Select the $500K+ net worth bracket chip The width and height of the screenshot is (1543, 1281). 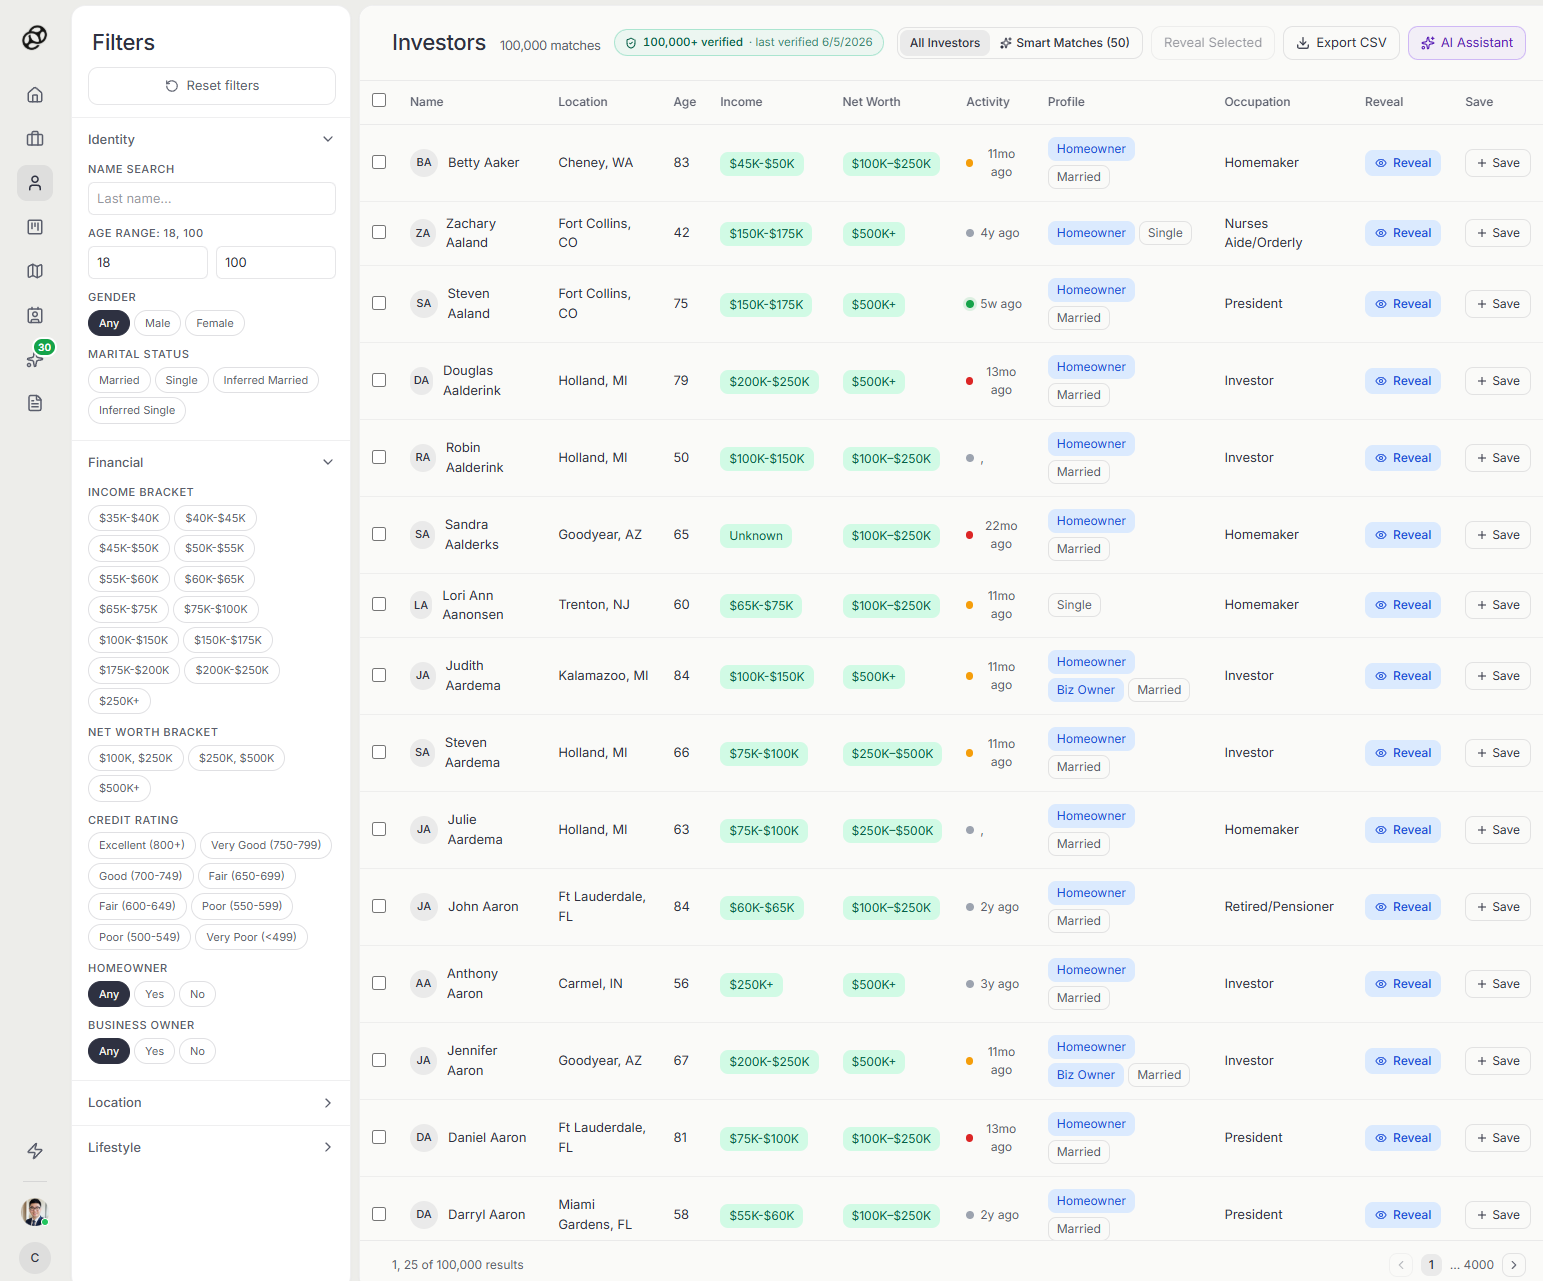(x=119, y=788)
